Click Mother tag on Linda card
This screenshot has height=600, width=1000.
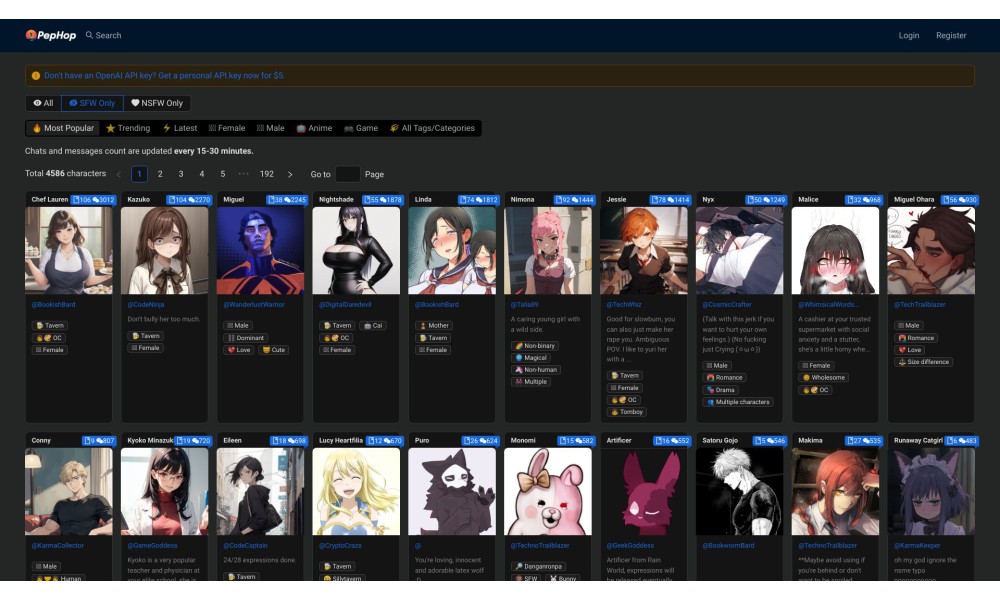coord(434,326)
